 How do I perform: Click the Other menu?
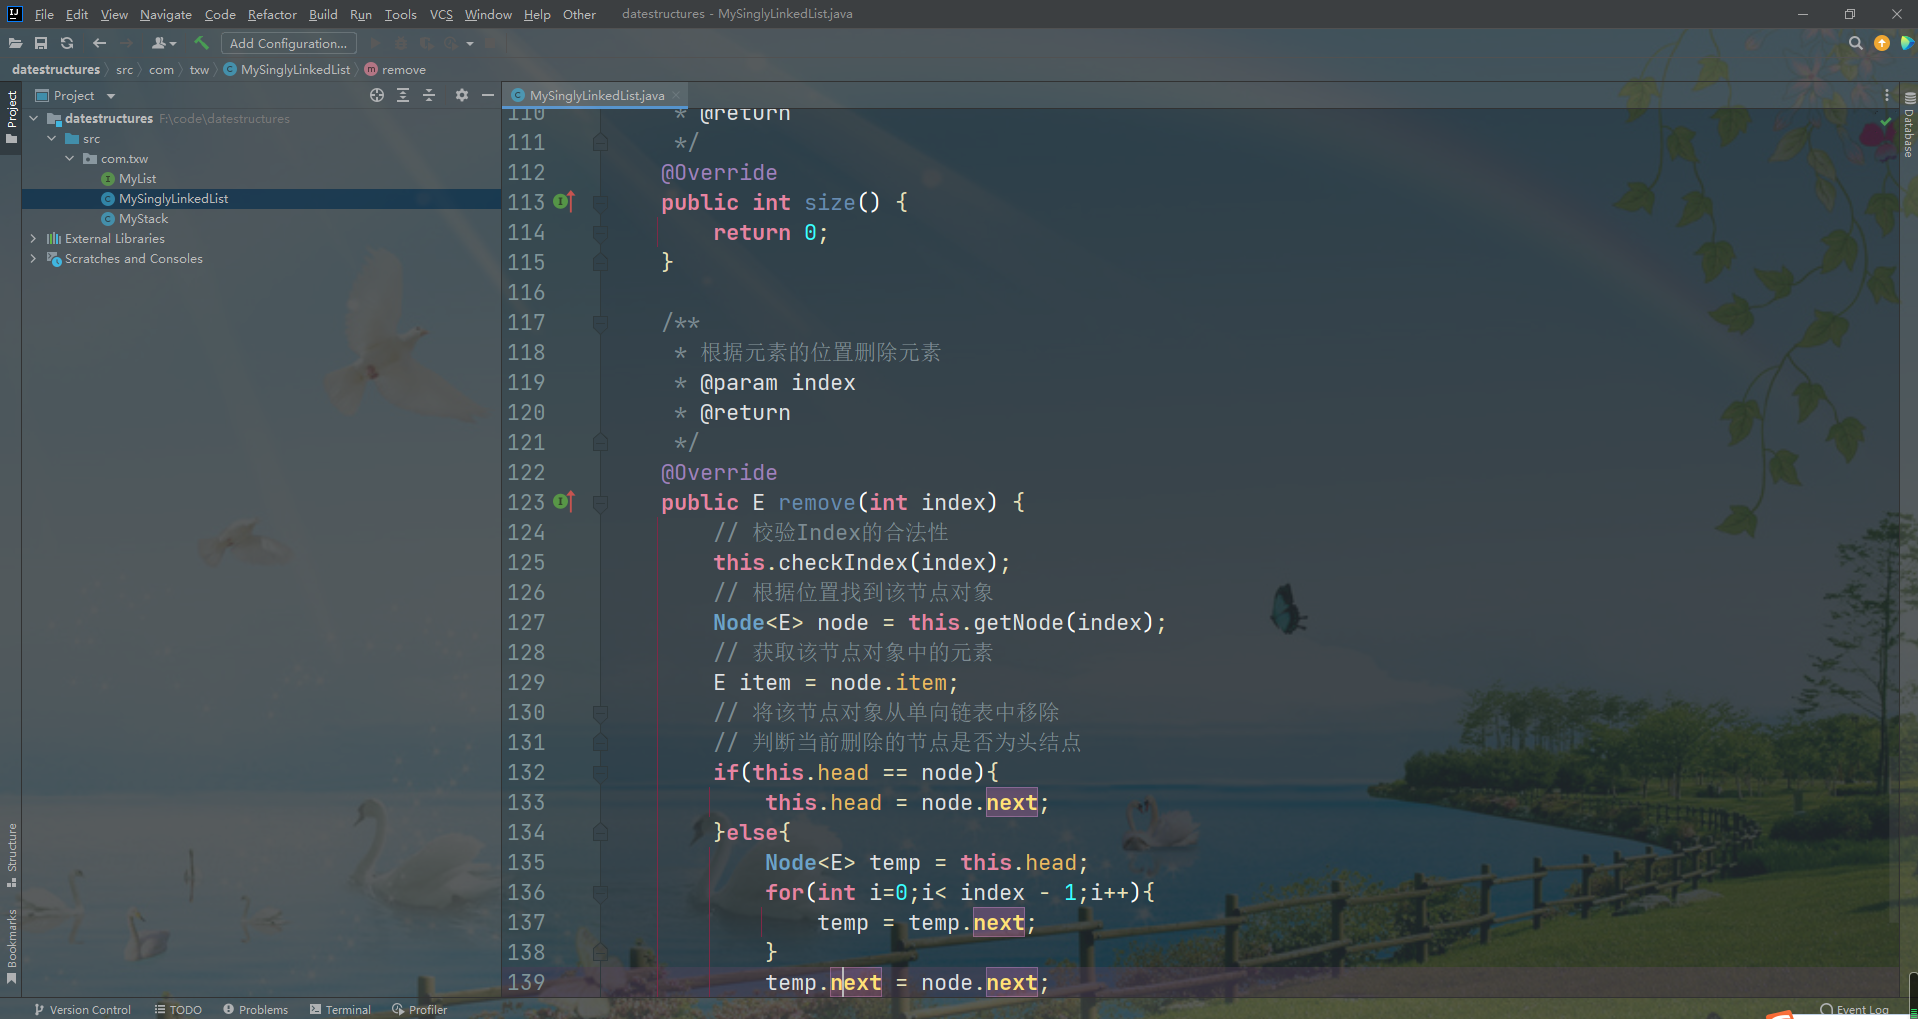(579, 14)
